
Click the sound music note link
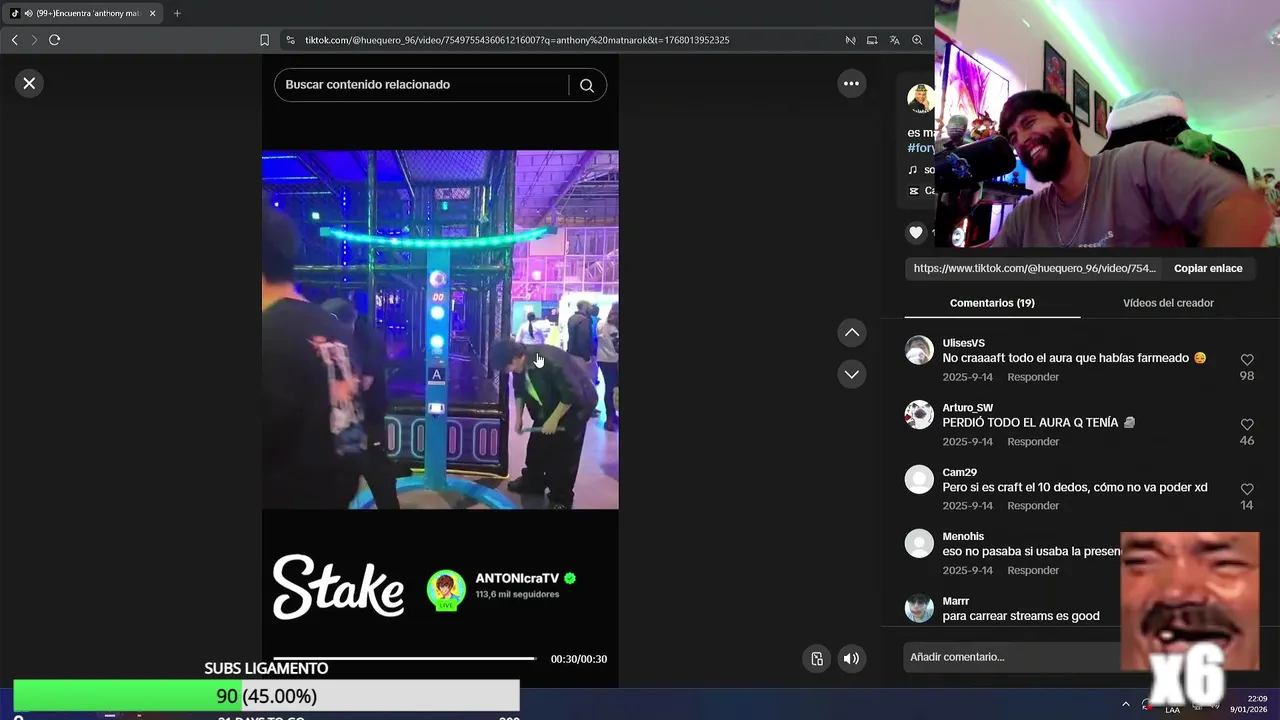(921, 170)
